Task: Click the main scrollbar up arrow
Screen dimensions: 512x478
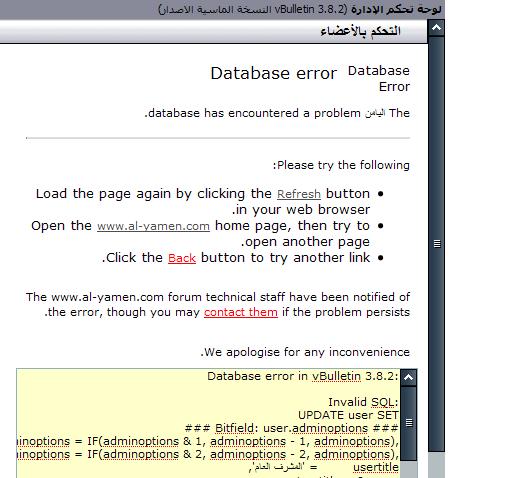Action: tap(436, 28)
